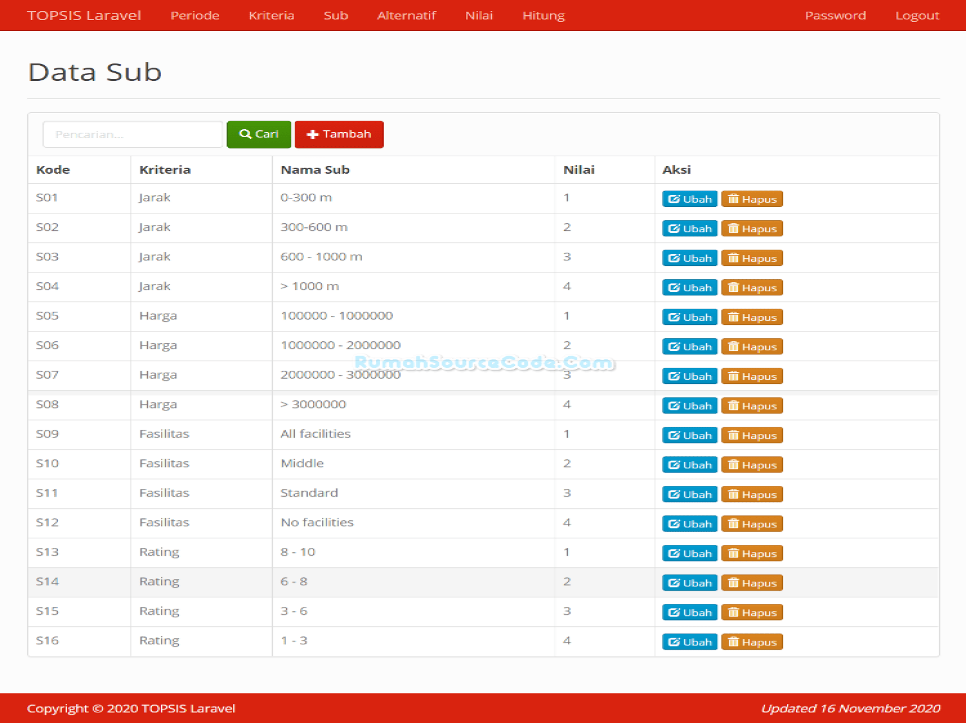The width and height of the screenshot is (966, 723).
Task: Edit the S10 Middle row
Action: (689, 465)
